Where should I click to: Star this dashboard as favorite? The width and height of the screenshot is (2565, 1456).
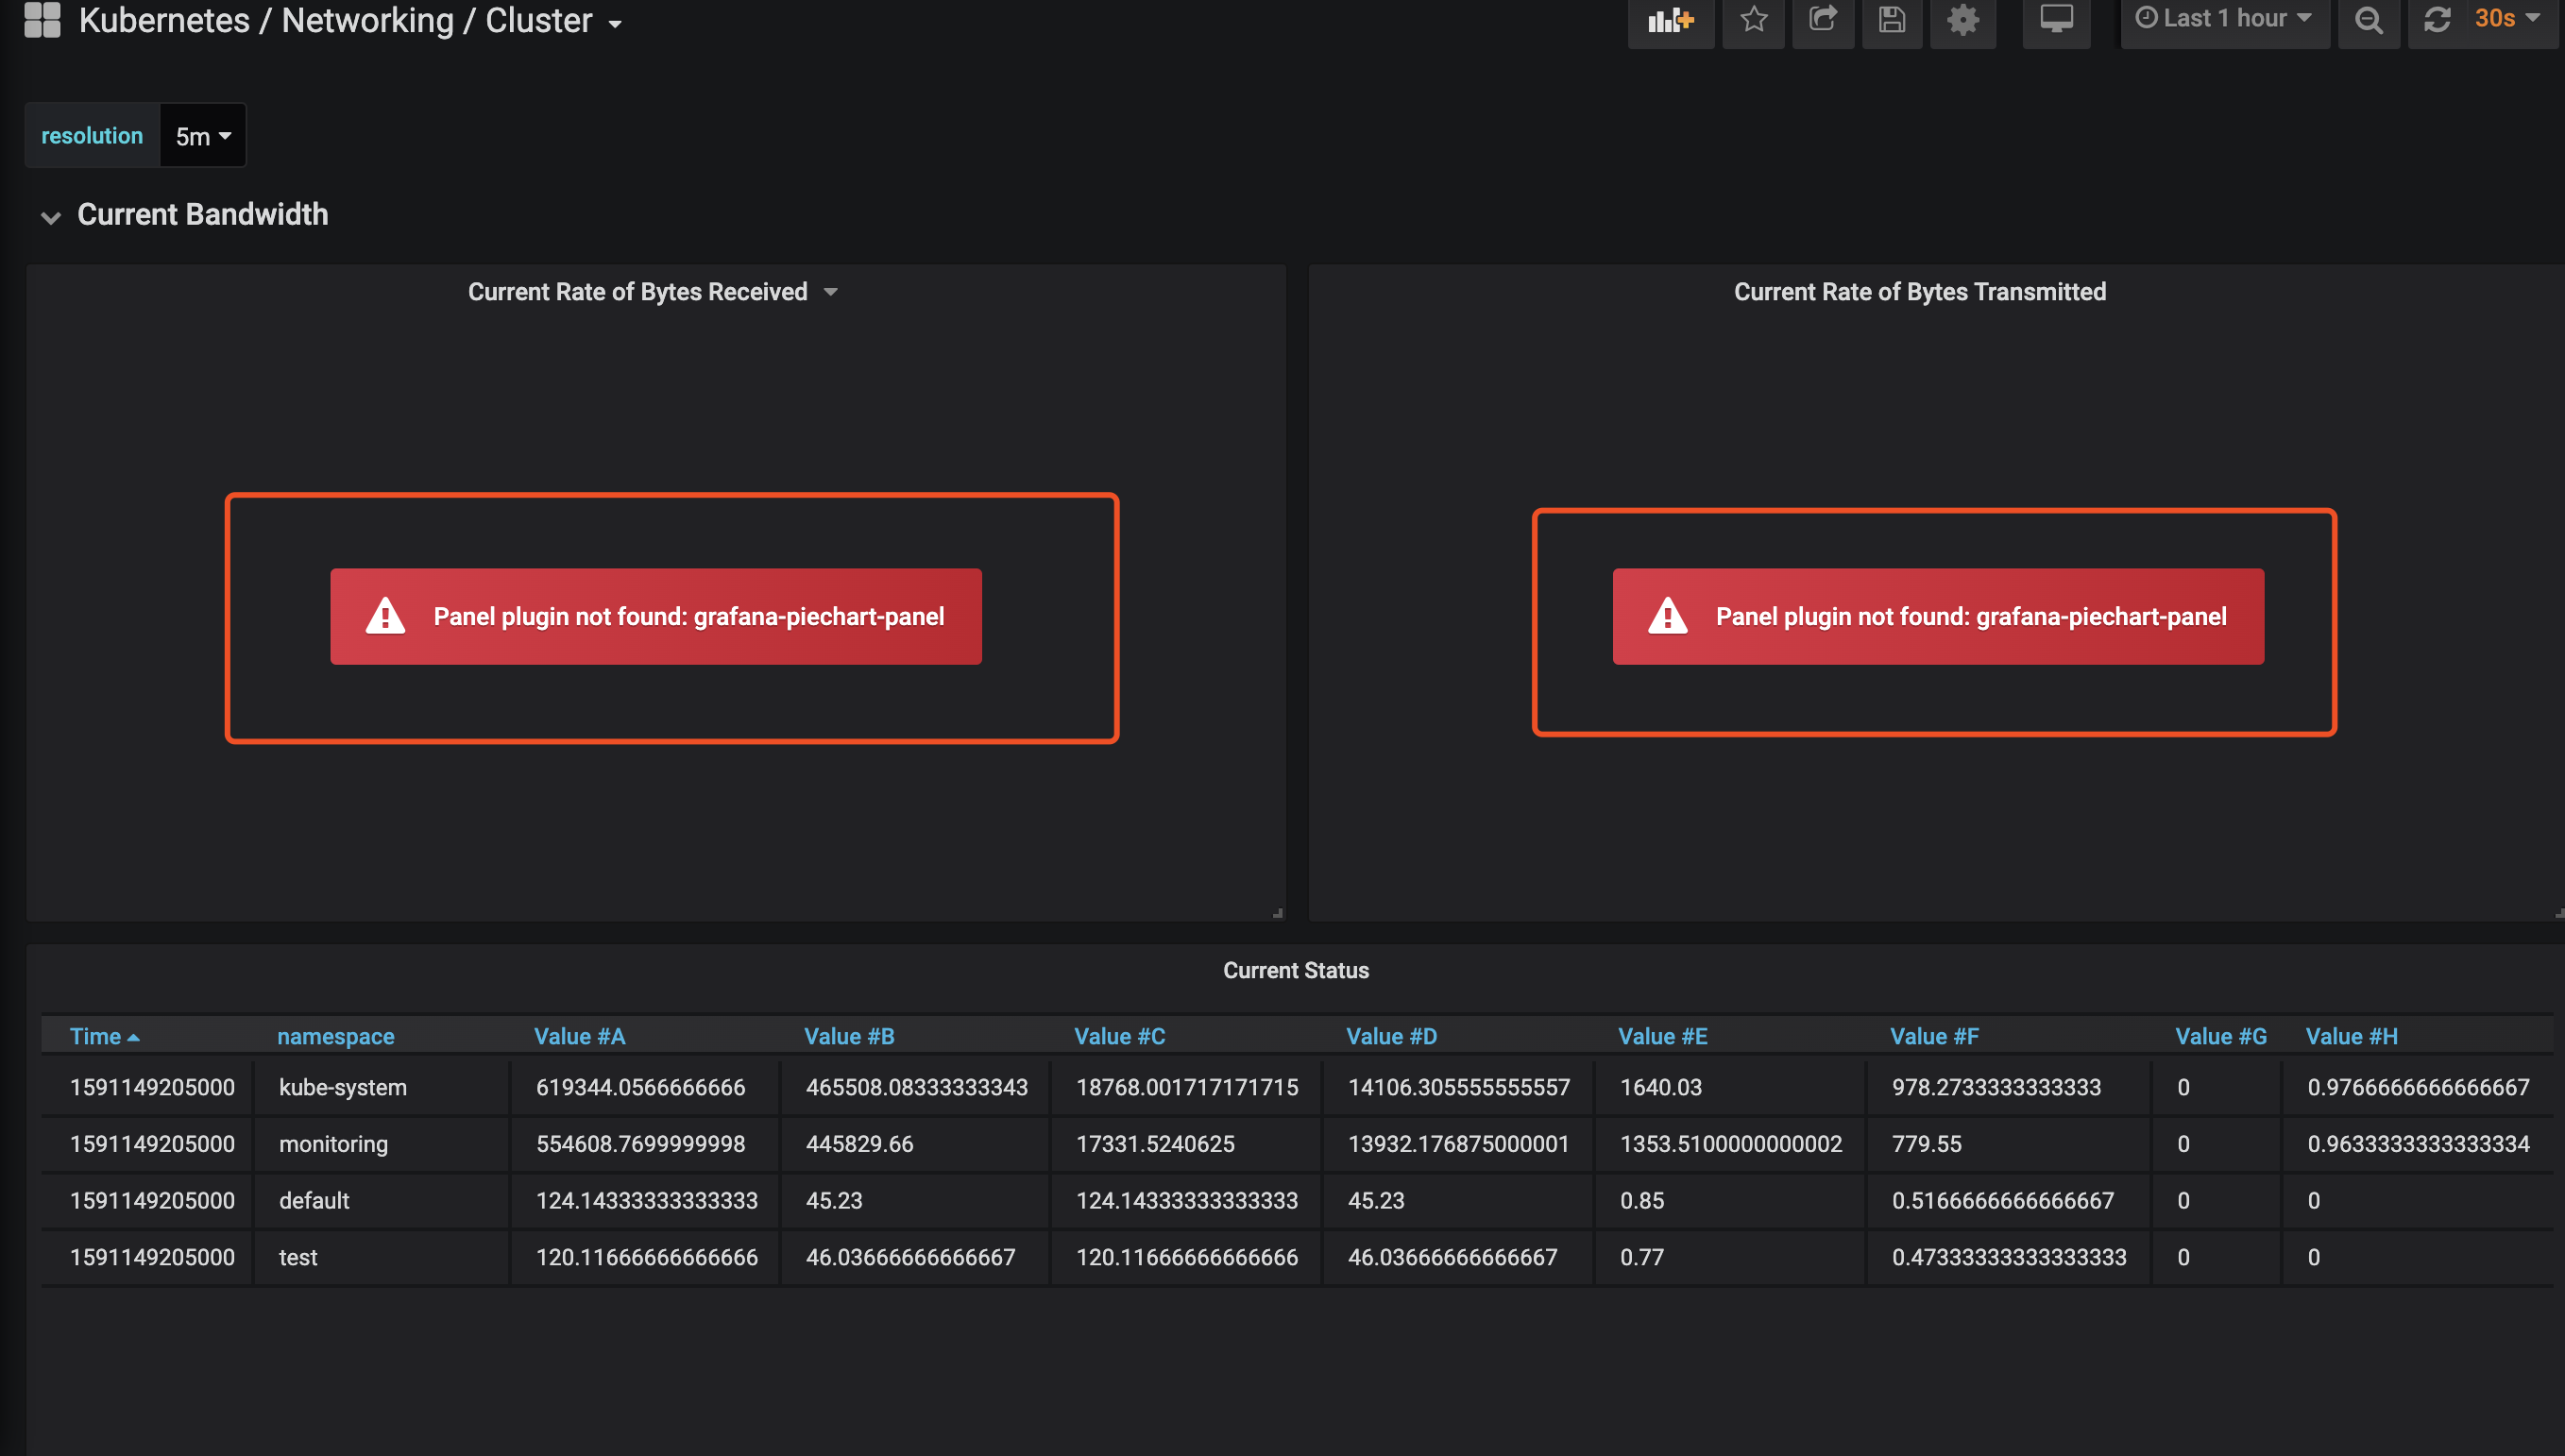tap(1754, 20)
